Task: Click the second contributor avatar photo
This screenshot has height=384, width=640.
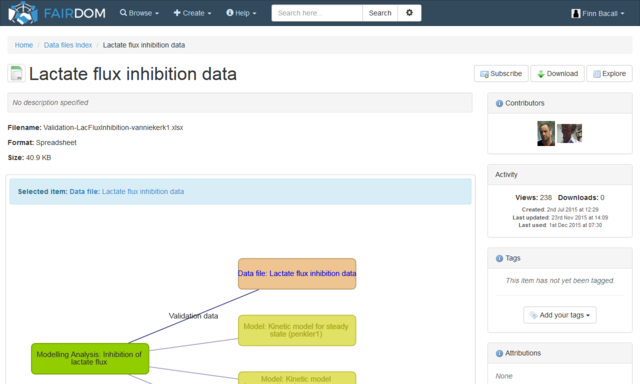Action: click(569, 133)
